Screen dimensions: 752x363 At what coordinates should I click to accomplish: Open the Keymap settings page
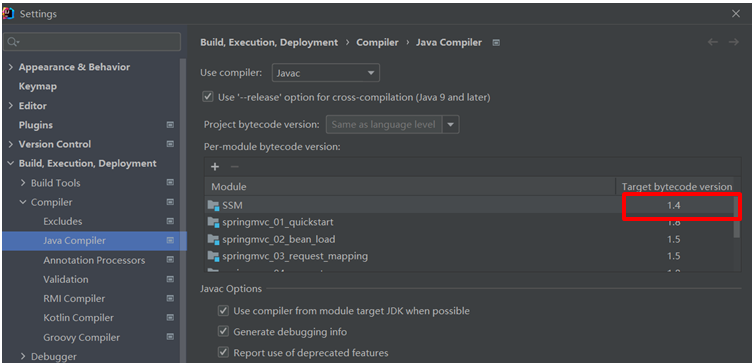tap(37, 86)
